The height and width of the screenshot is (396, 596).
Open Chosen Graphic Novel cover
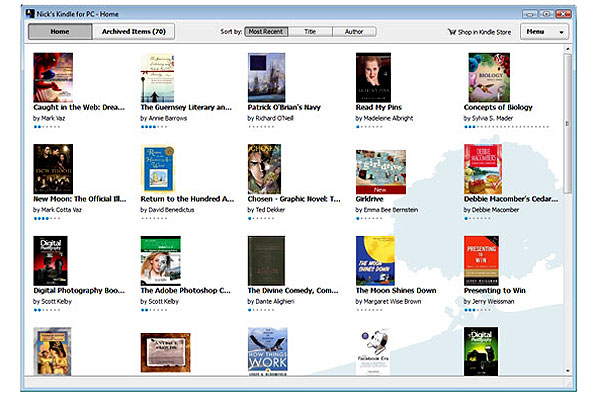point(264,169)
